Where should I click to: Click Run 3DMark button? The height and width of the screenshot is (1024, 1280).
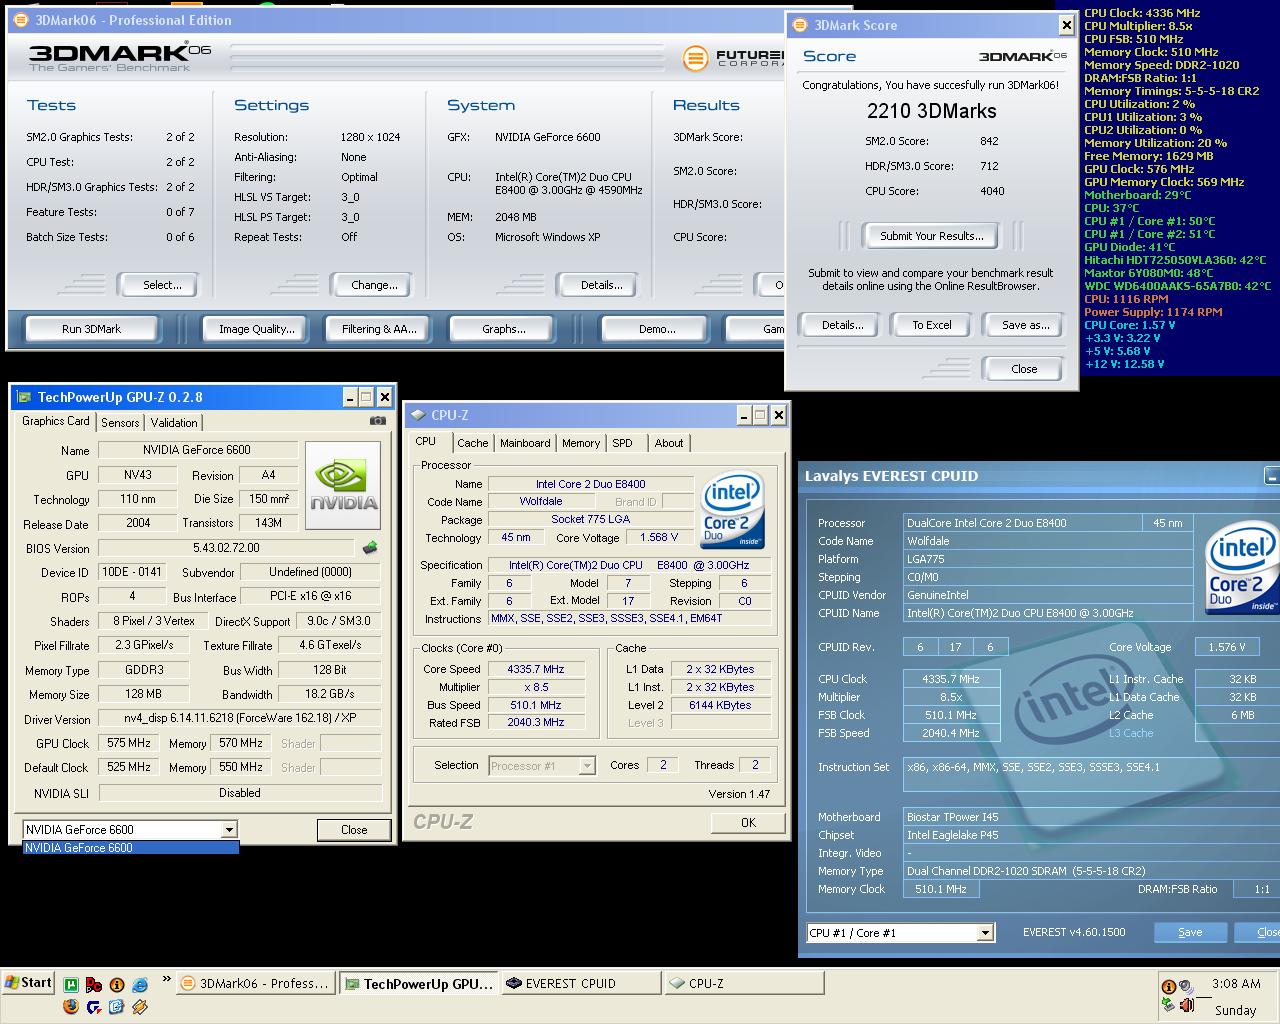(92, 329)
